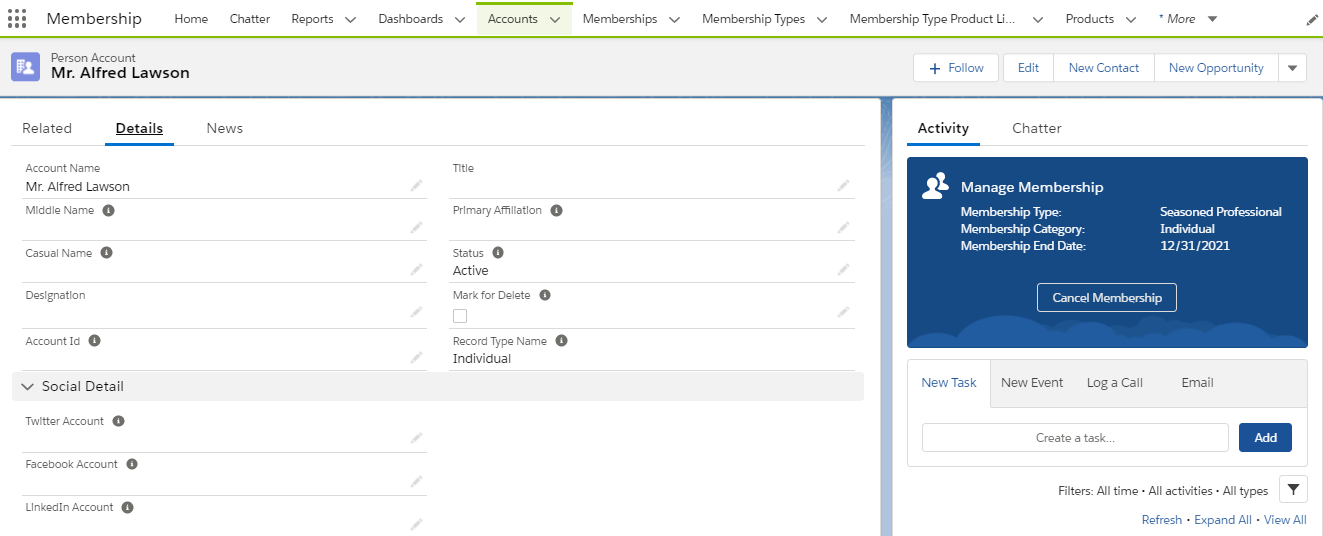
Task: Collapse the Social Detail section
Action: (x=28, y=387)
